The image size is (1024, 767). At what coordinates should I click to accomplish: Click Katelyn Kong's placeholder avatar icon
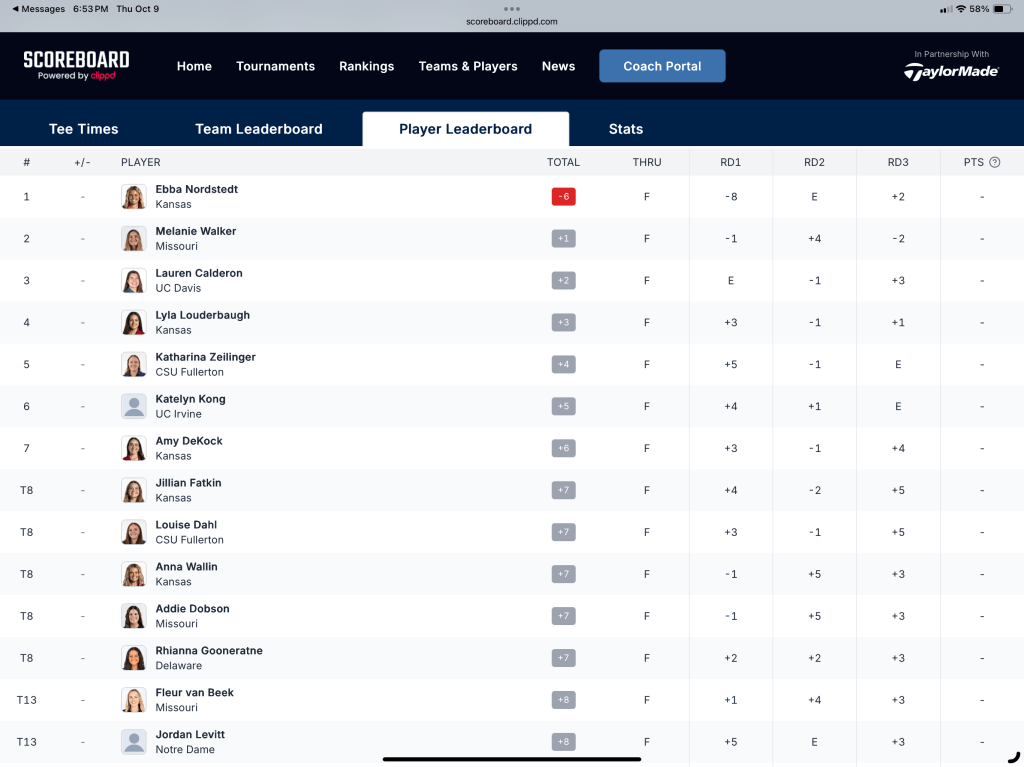point(133,406)
